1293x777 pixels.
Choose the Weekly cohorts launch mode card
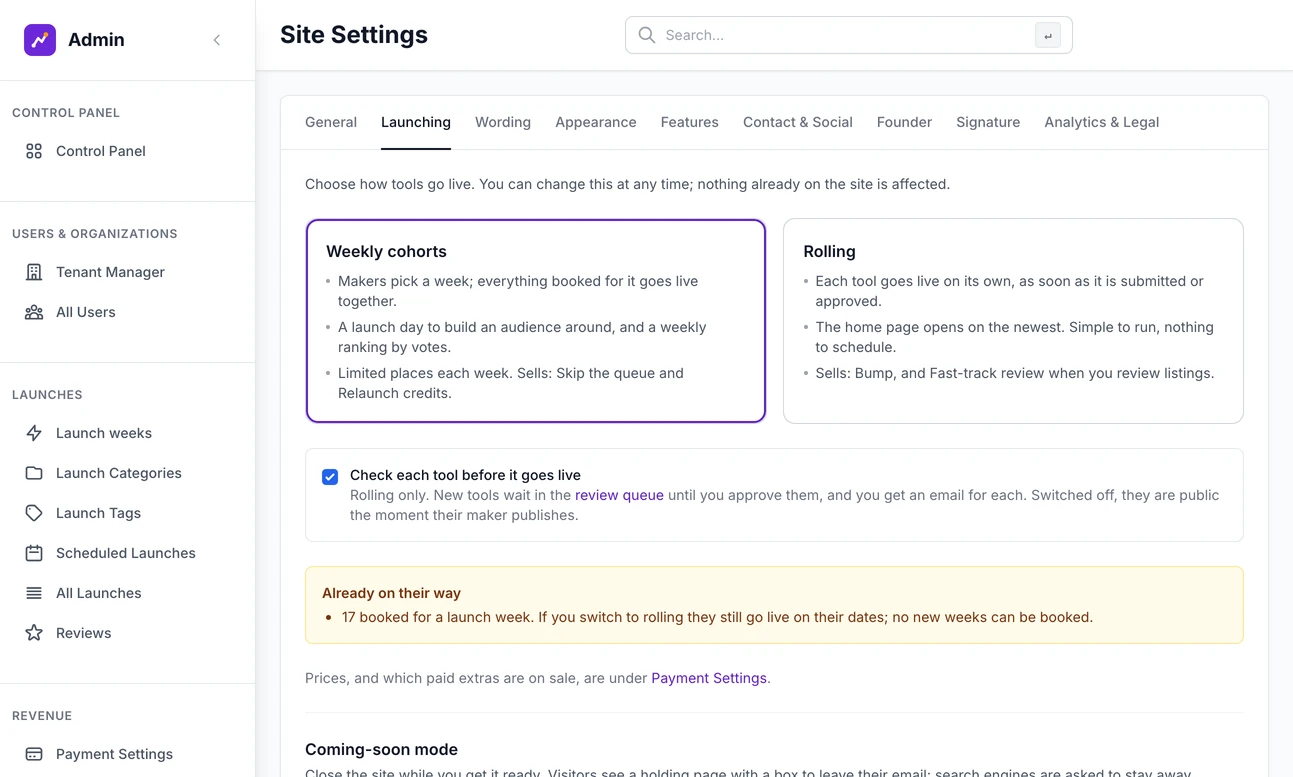tap(536, 321)
